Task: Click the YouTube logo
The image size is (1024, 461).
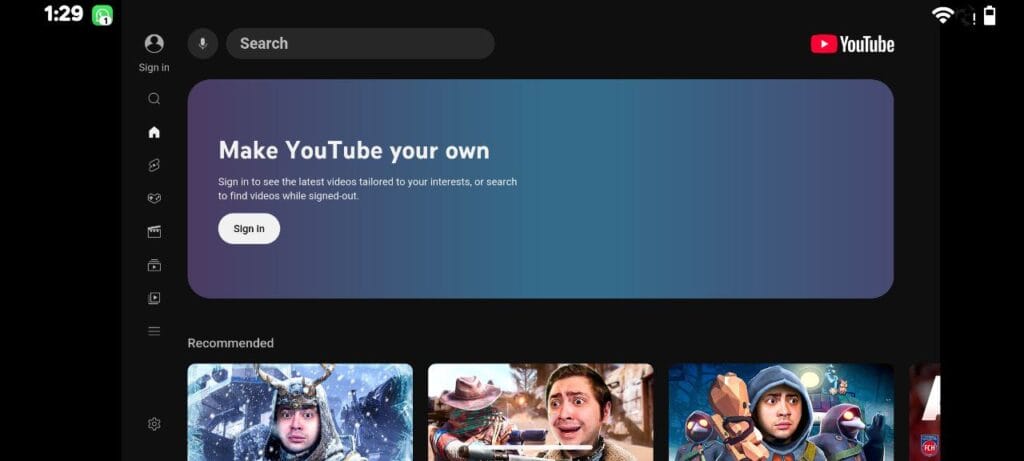Action: point(852,44)
